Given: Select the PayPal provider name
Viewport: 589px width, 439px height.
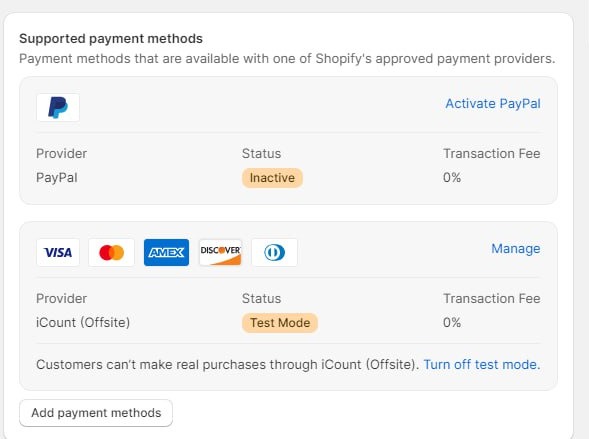Looking at the screenshot, I should [x=57, y=178].
